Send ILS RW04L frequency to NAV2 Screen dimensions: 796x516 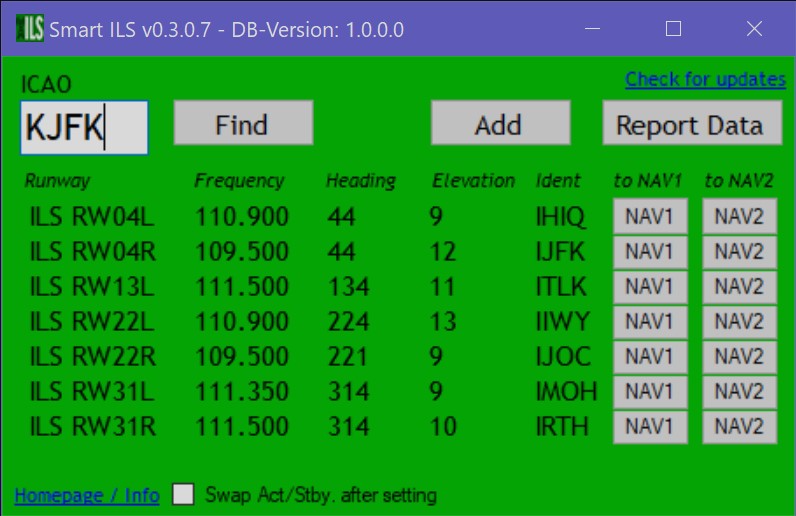[739, 216]
